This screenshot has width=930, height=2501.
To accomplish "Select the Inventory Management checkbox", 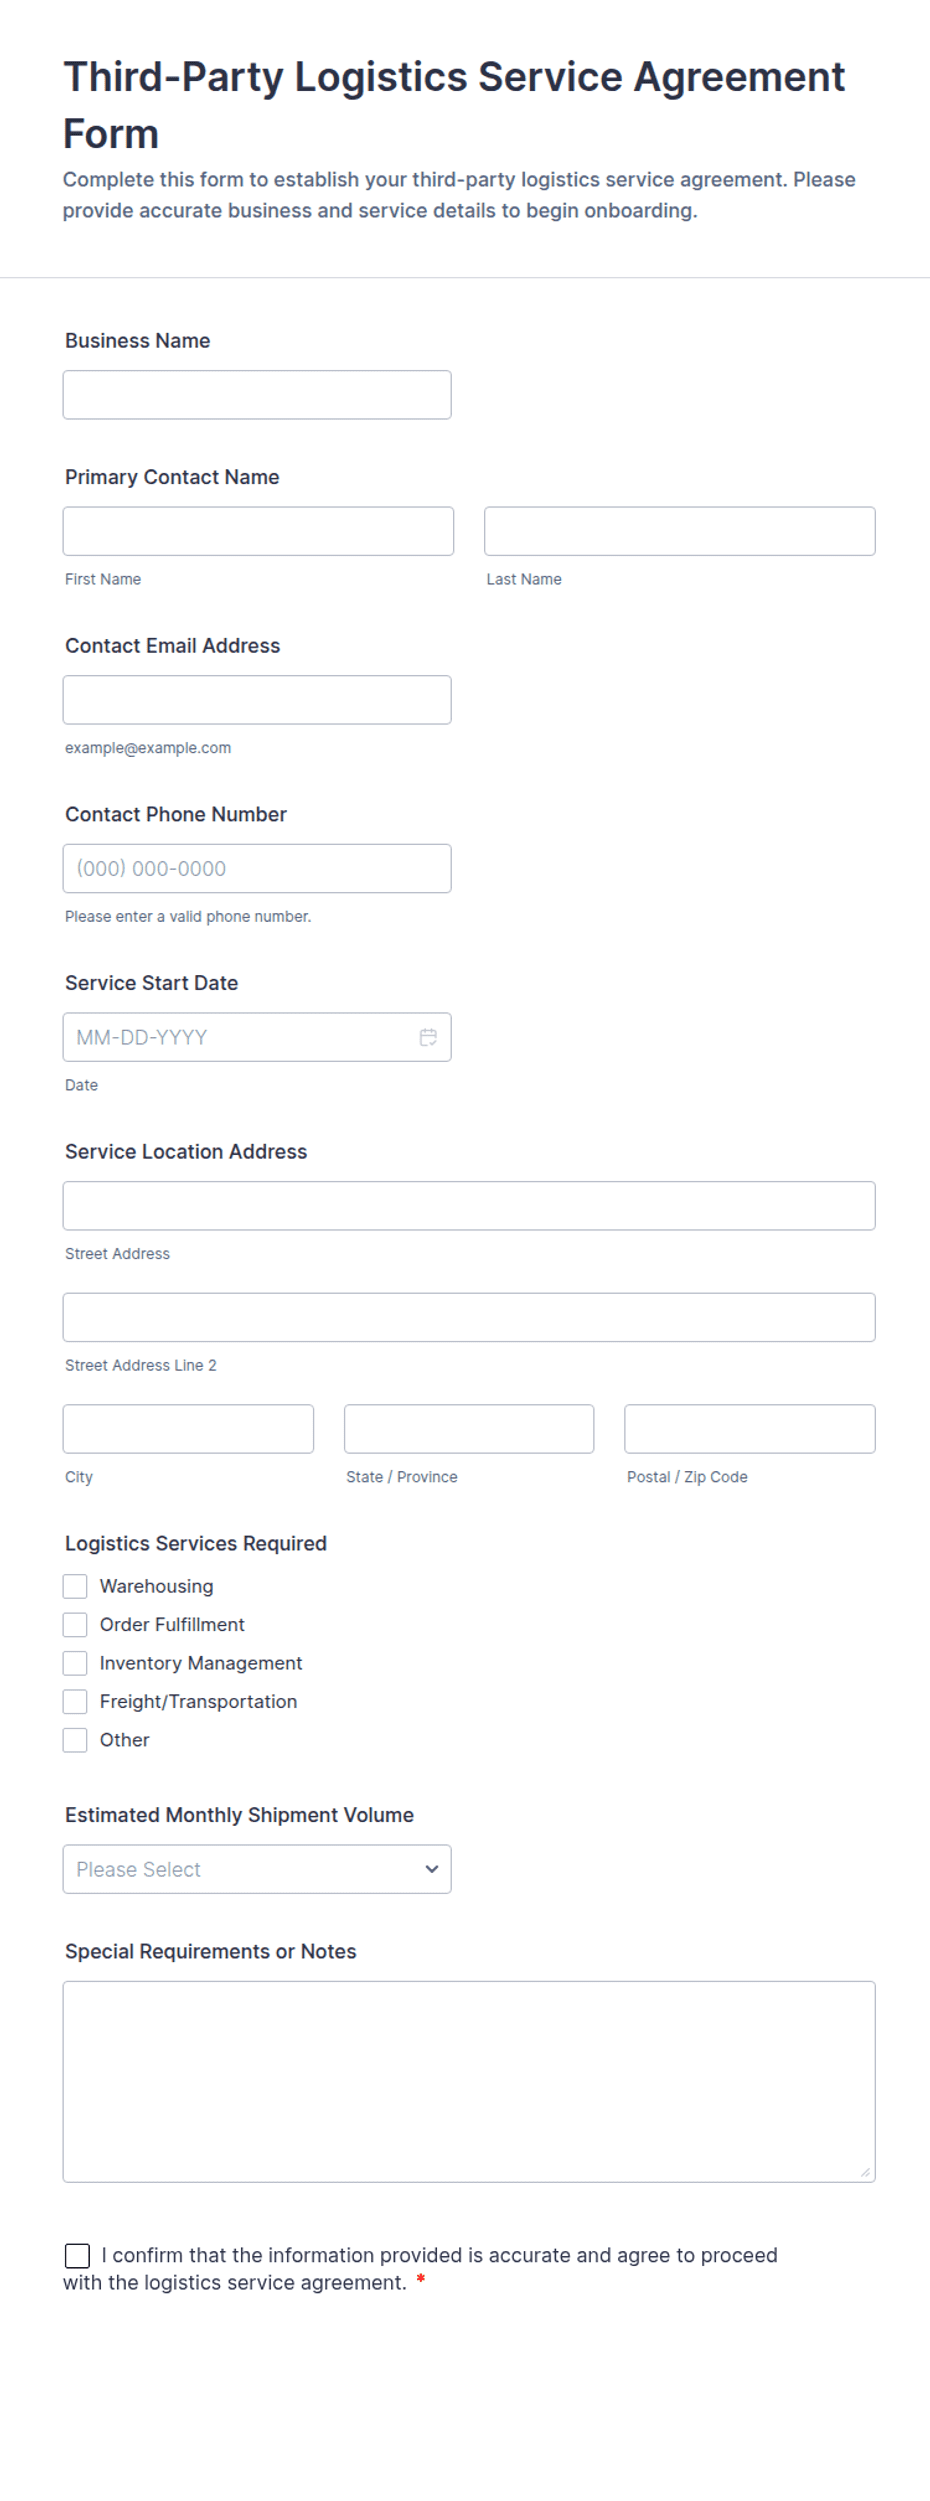I will pos(75,1663).
